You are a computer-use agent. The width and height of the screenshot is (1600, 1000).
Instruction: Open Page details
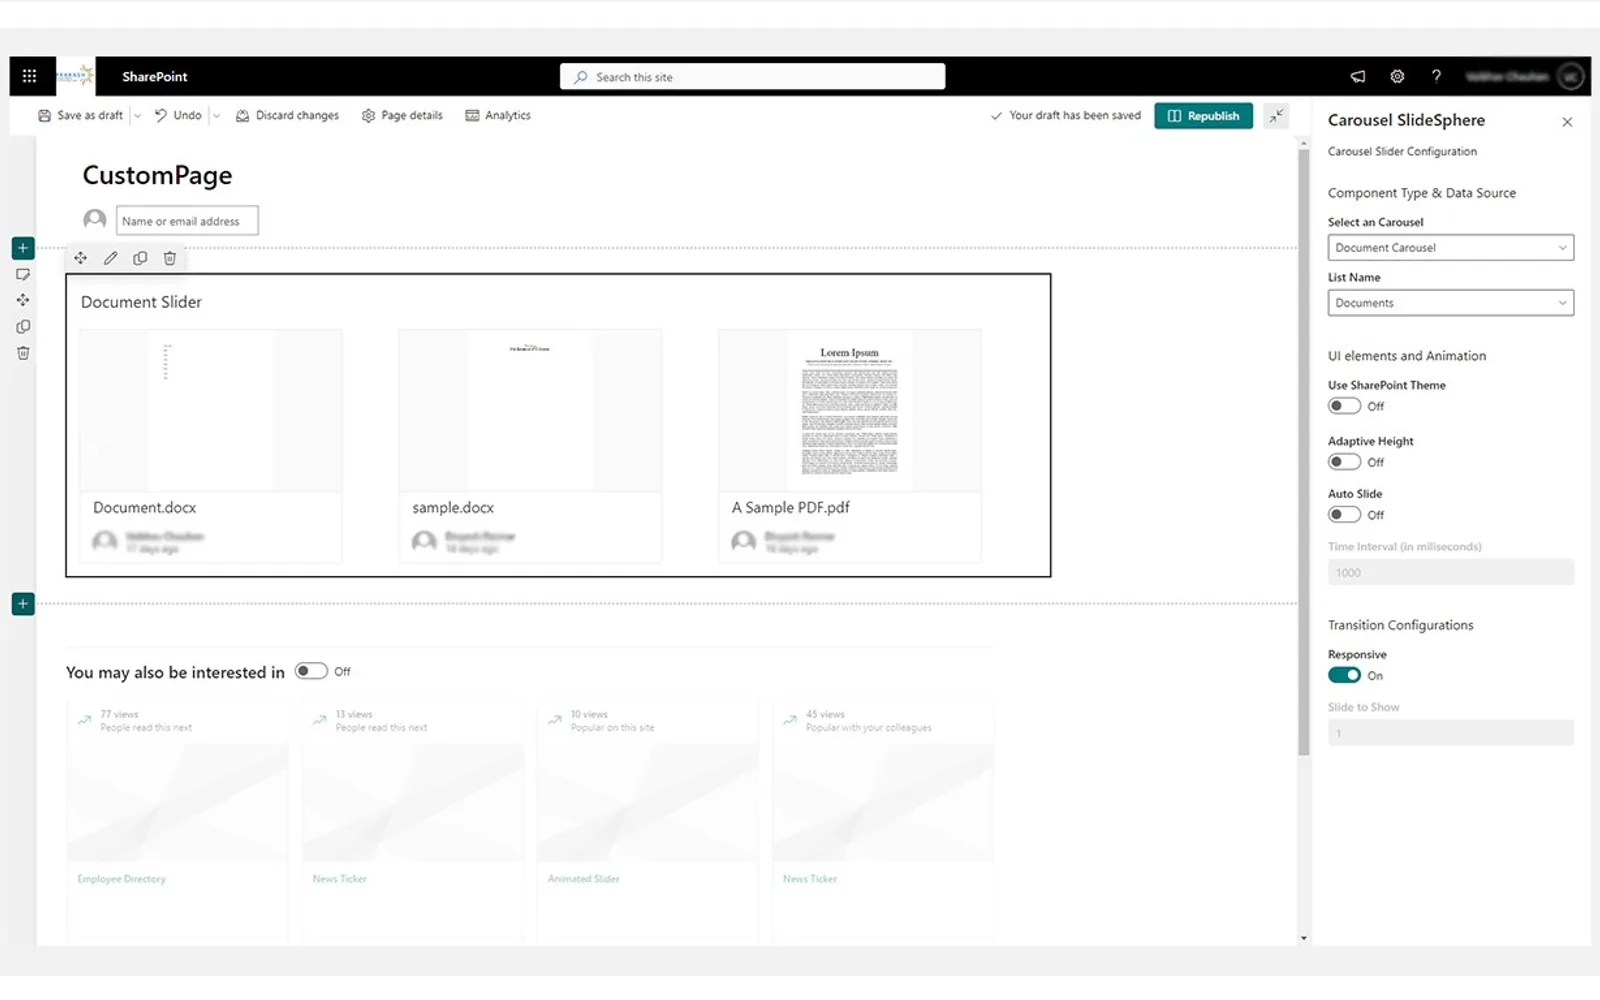pos(402,116)
